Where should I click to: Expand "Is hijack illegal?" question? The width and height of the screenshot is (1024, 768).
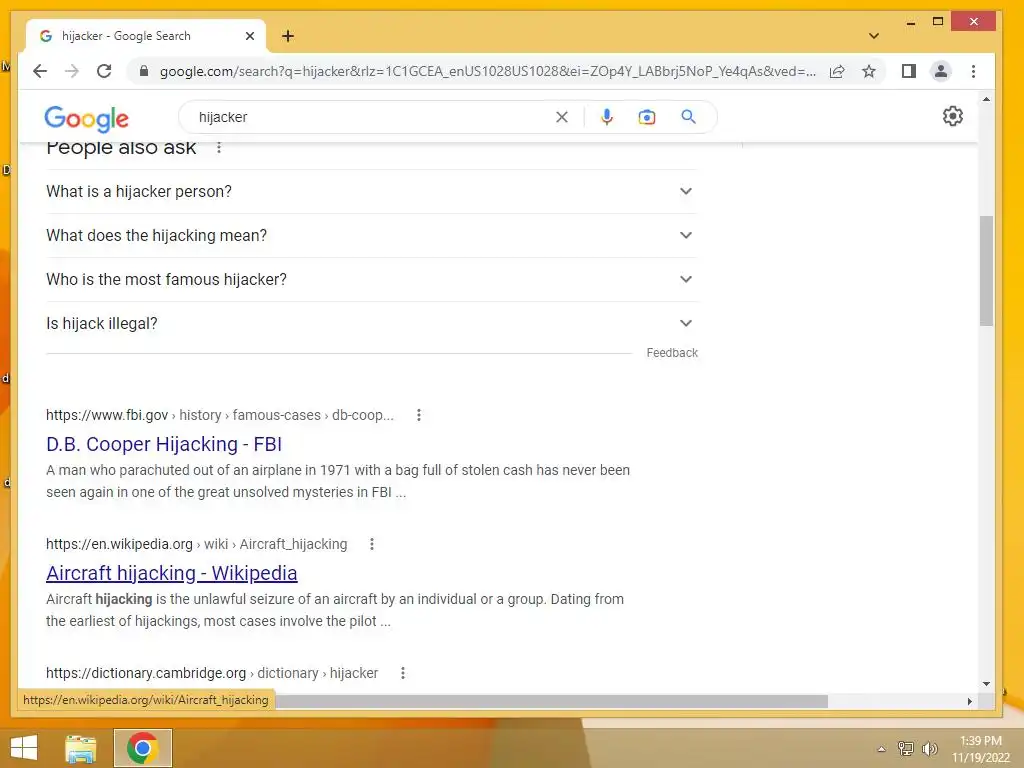[371, 323]
